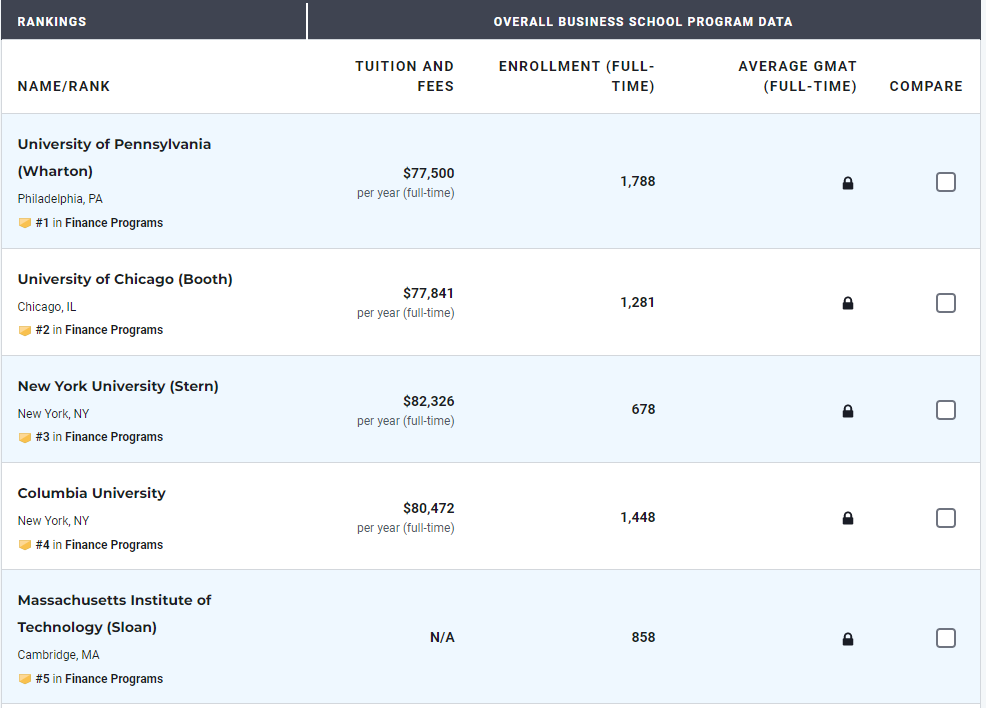Click the Rankings header tab

[52, 21]
